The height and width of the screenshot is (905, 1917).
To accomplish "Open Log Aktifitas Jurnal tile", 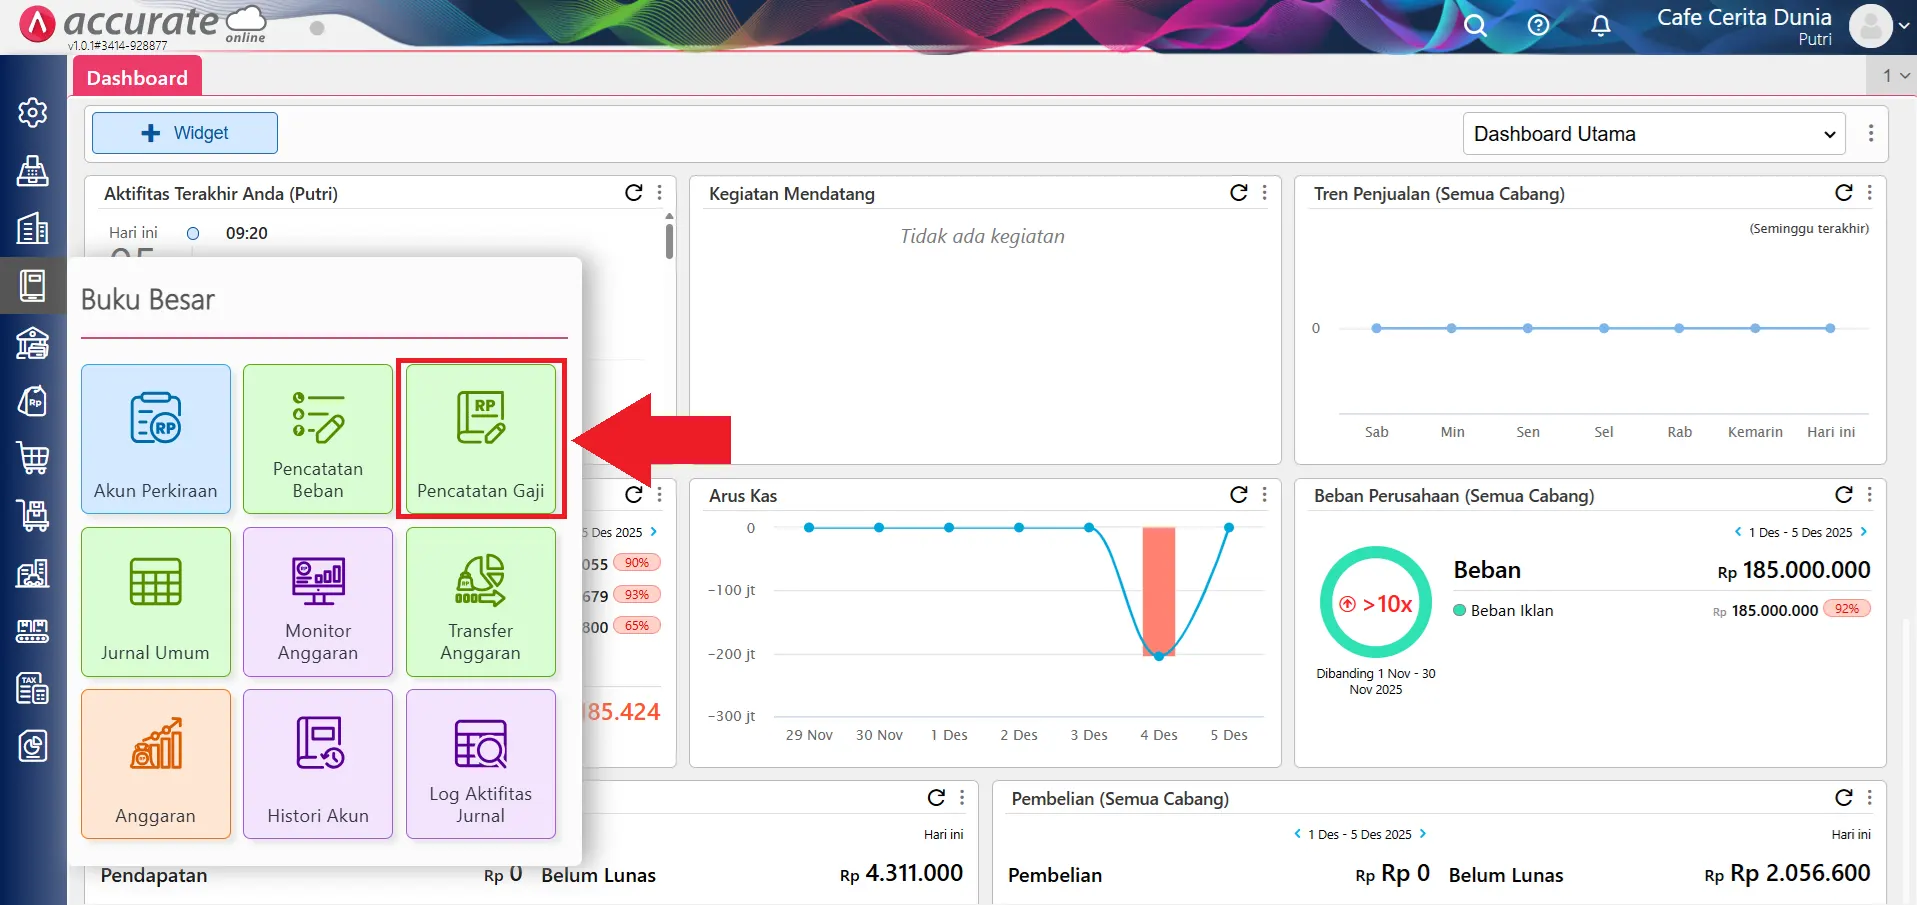I will click(480, 764).
